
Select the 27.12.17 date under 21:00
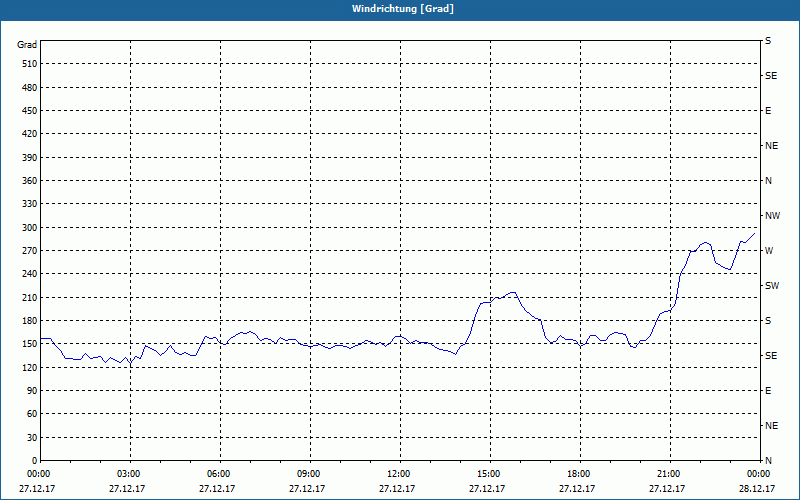click(667, 489)
